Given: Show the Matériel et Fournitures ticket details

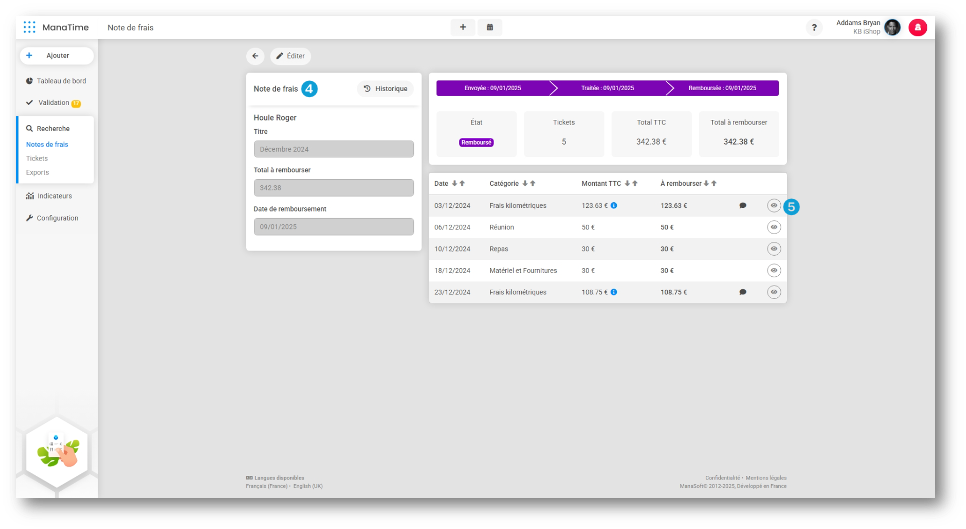Looking at the screenshot, I should pos(773,270).
